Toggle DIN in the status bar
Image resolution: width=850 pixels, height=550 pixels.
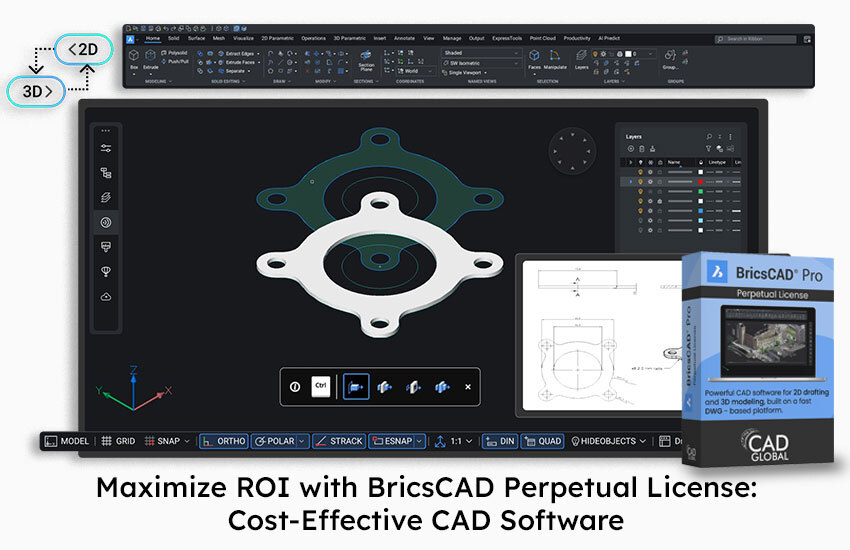click(x=500, y=441)
